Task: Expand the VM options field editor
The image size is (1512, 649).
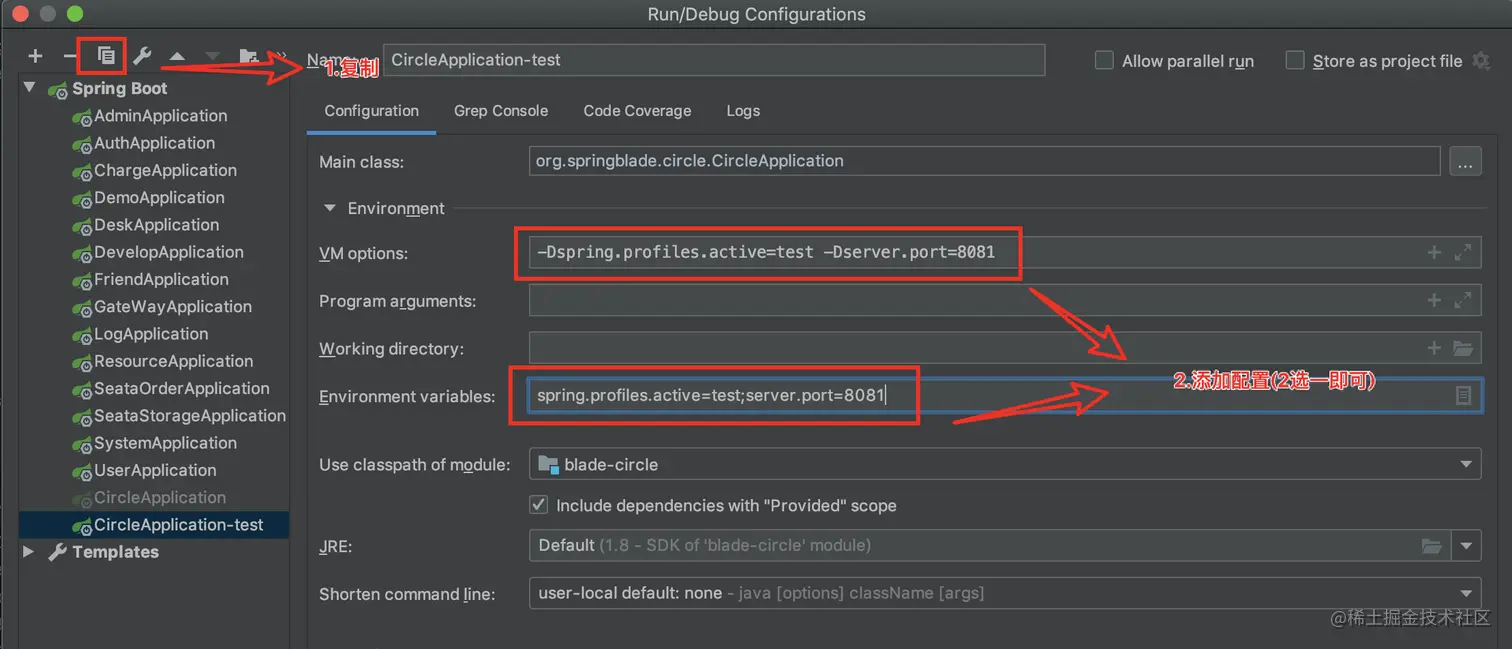Action: click(1463, 253)
